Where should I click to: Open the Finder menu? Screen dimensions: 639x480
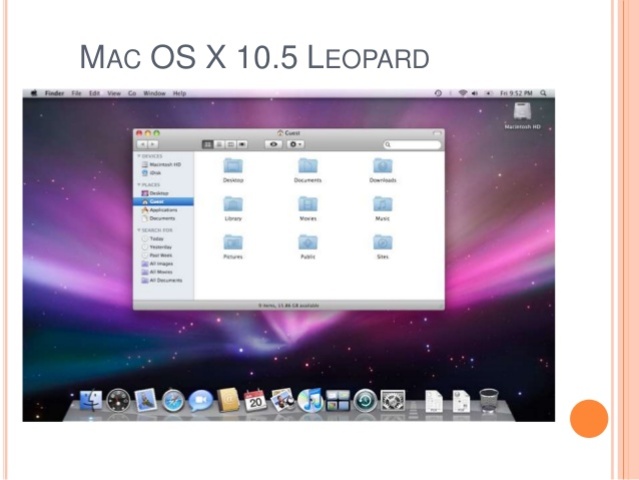pos(54,93)
